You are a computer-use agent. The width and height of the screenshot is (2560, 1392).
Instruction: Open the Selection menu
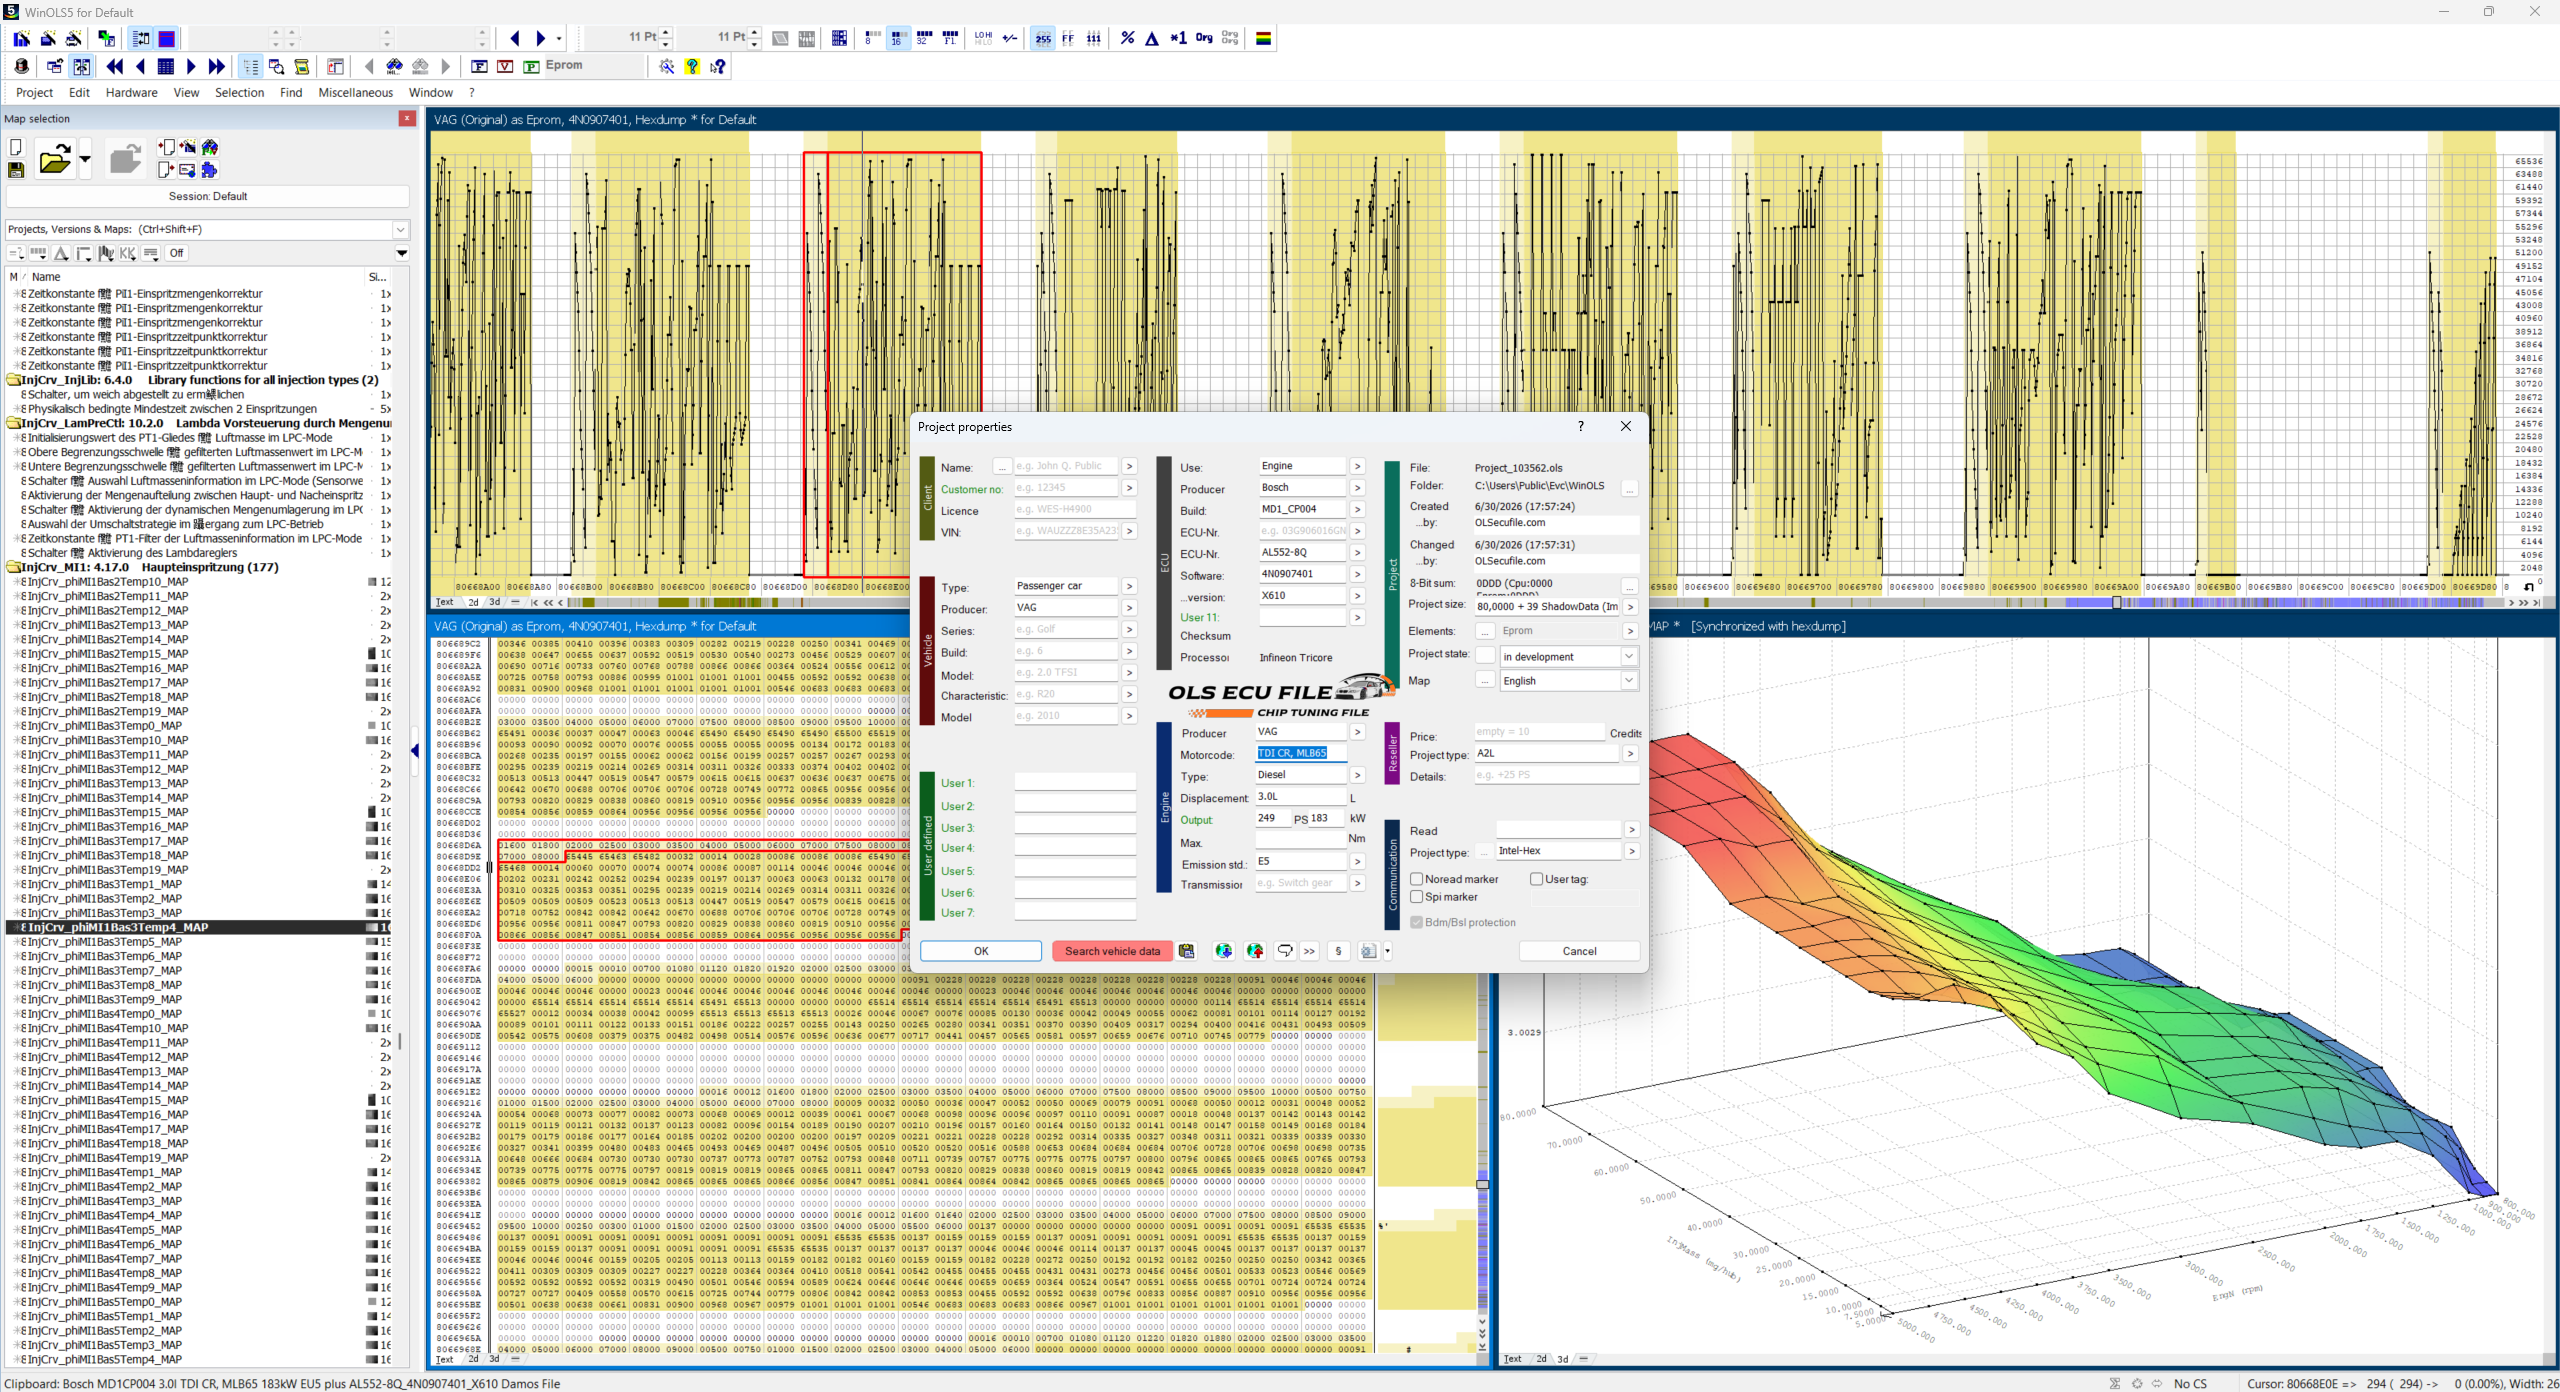[239, 92]
